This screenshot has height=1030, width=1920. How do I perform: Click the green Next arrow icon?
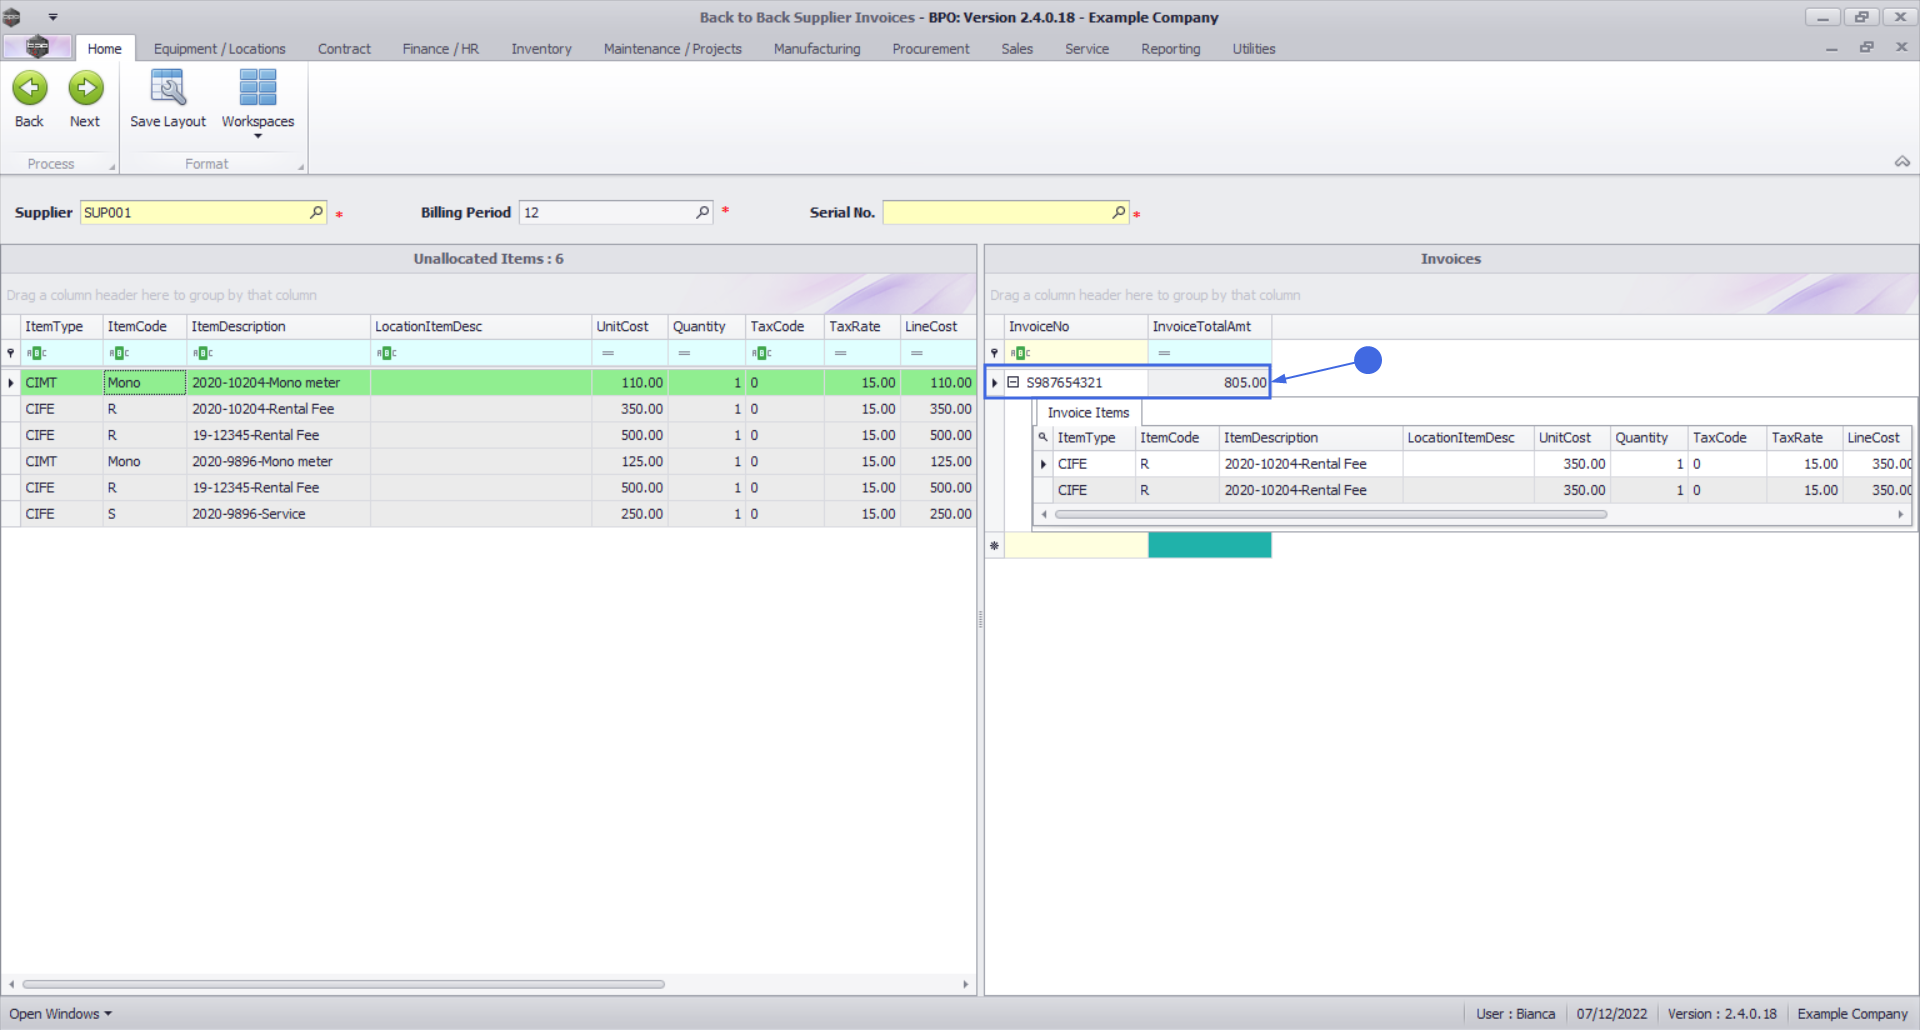[x=85, y=89]
